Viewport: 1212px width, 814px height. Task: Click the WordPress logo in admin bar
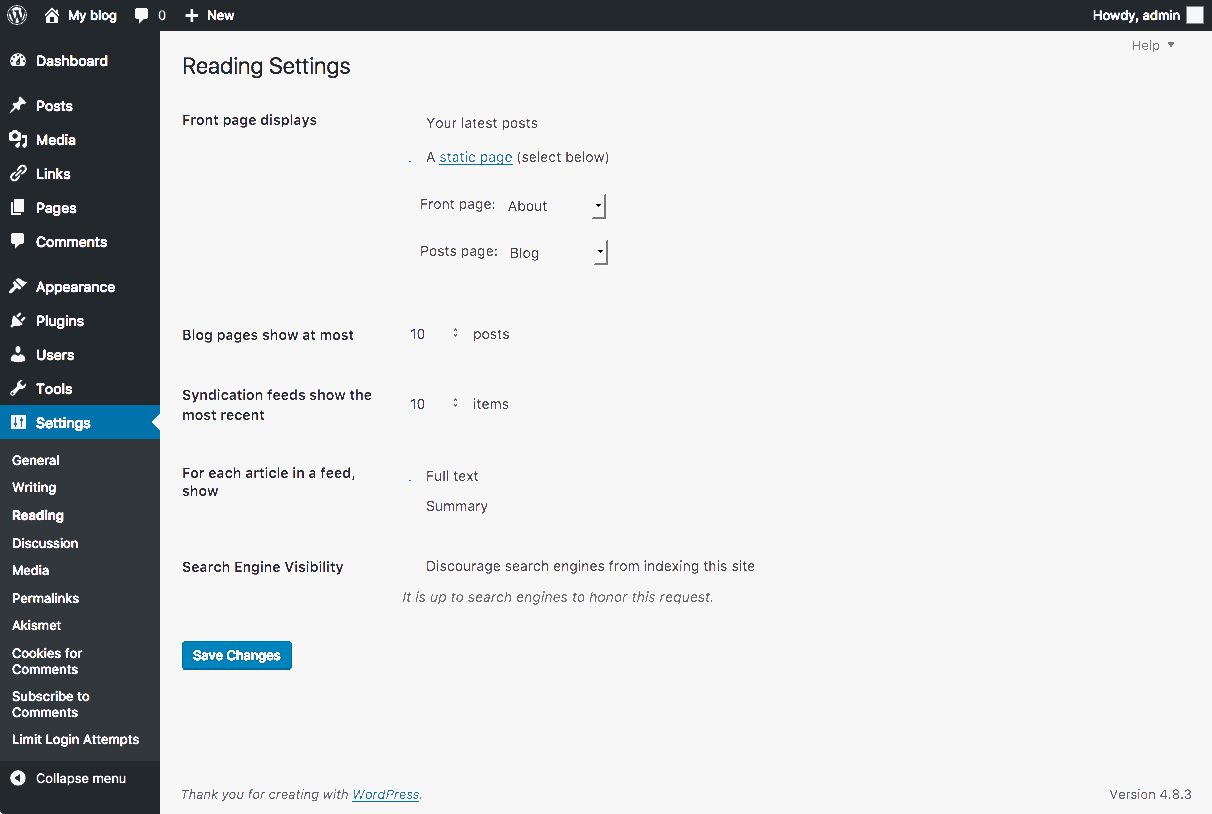click(17, 15)
